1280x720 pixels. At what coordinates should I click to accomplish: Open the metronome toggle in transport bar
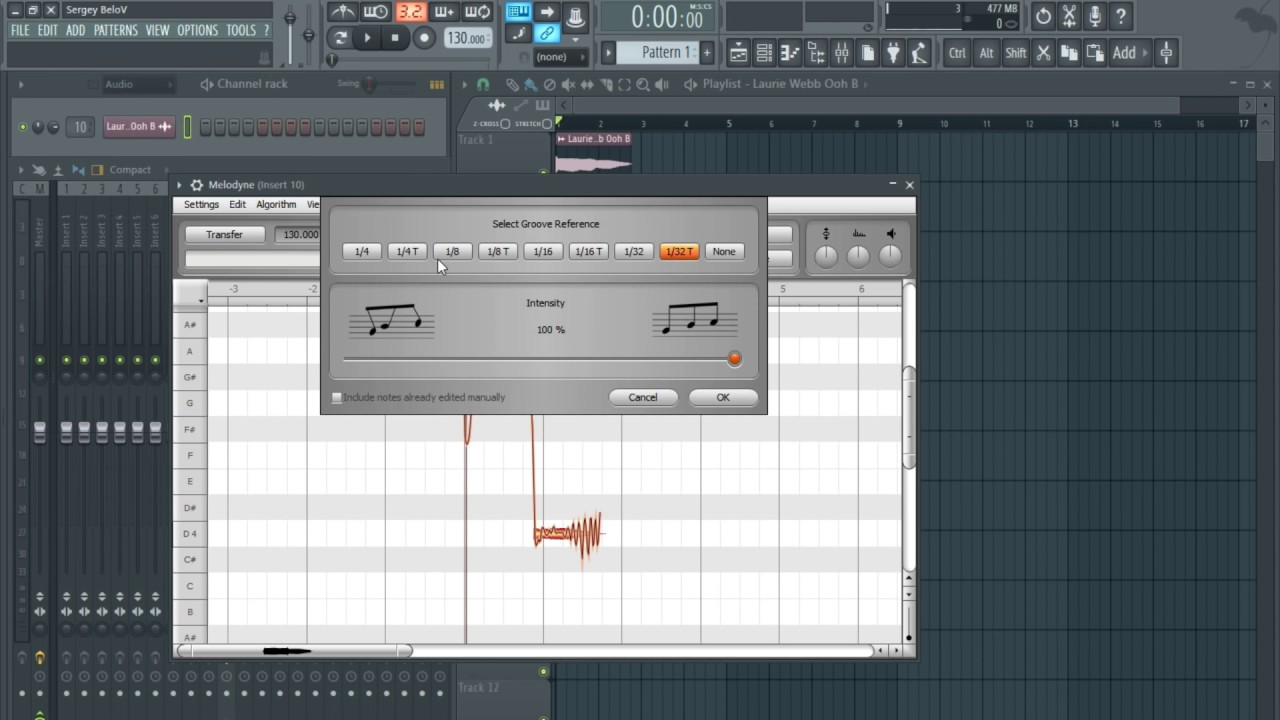[x=343, y=12]
